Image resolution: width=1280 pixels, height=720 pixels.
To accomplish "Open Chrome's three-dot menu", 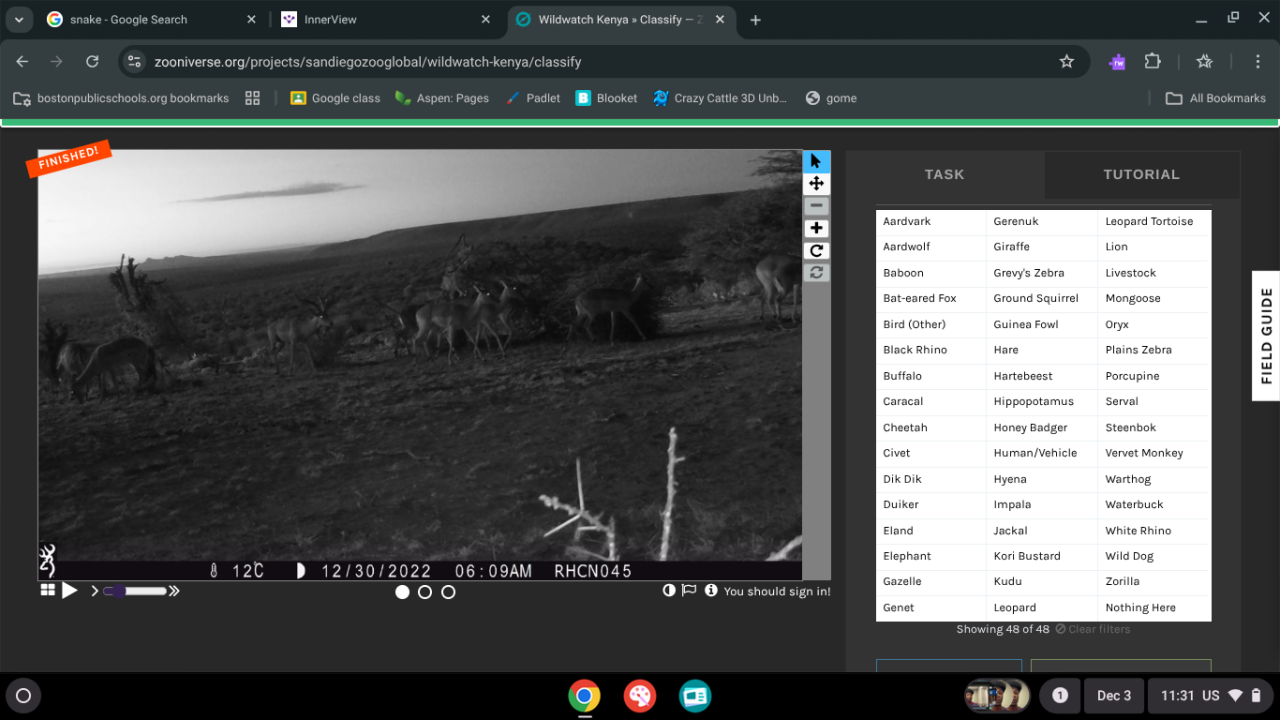I will click(1258, 62).
